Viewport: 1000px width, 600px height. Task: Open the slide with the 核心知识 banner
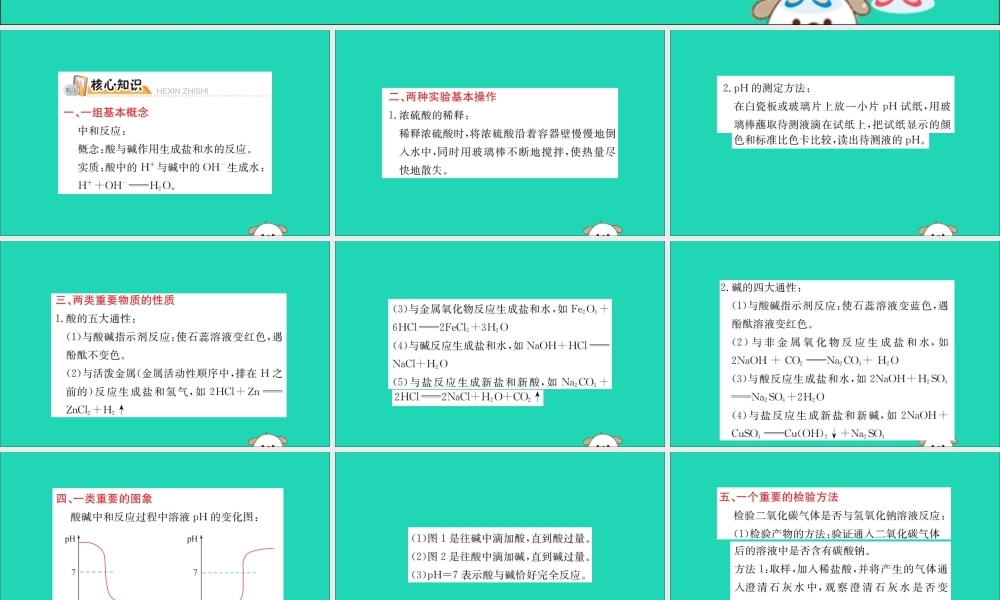pos(165,133)
